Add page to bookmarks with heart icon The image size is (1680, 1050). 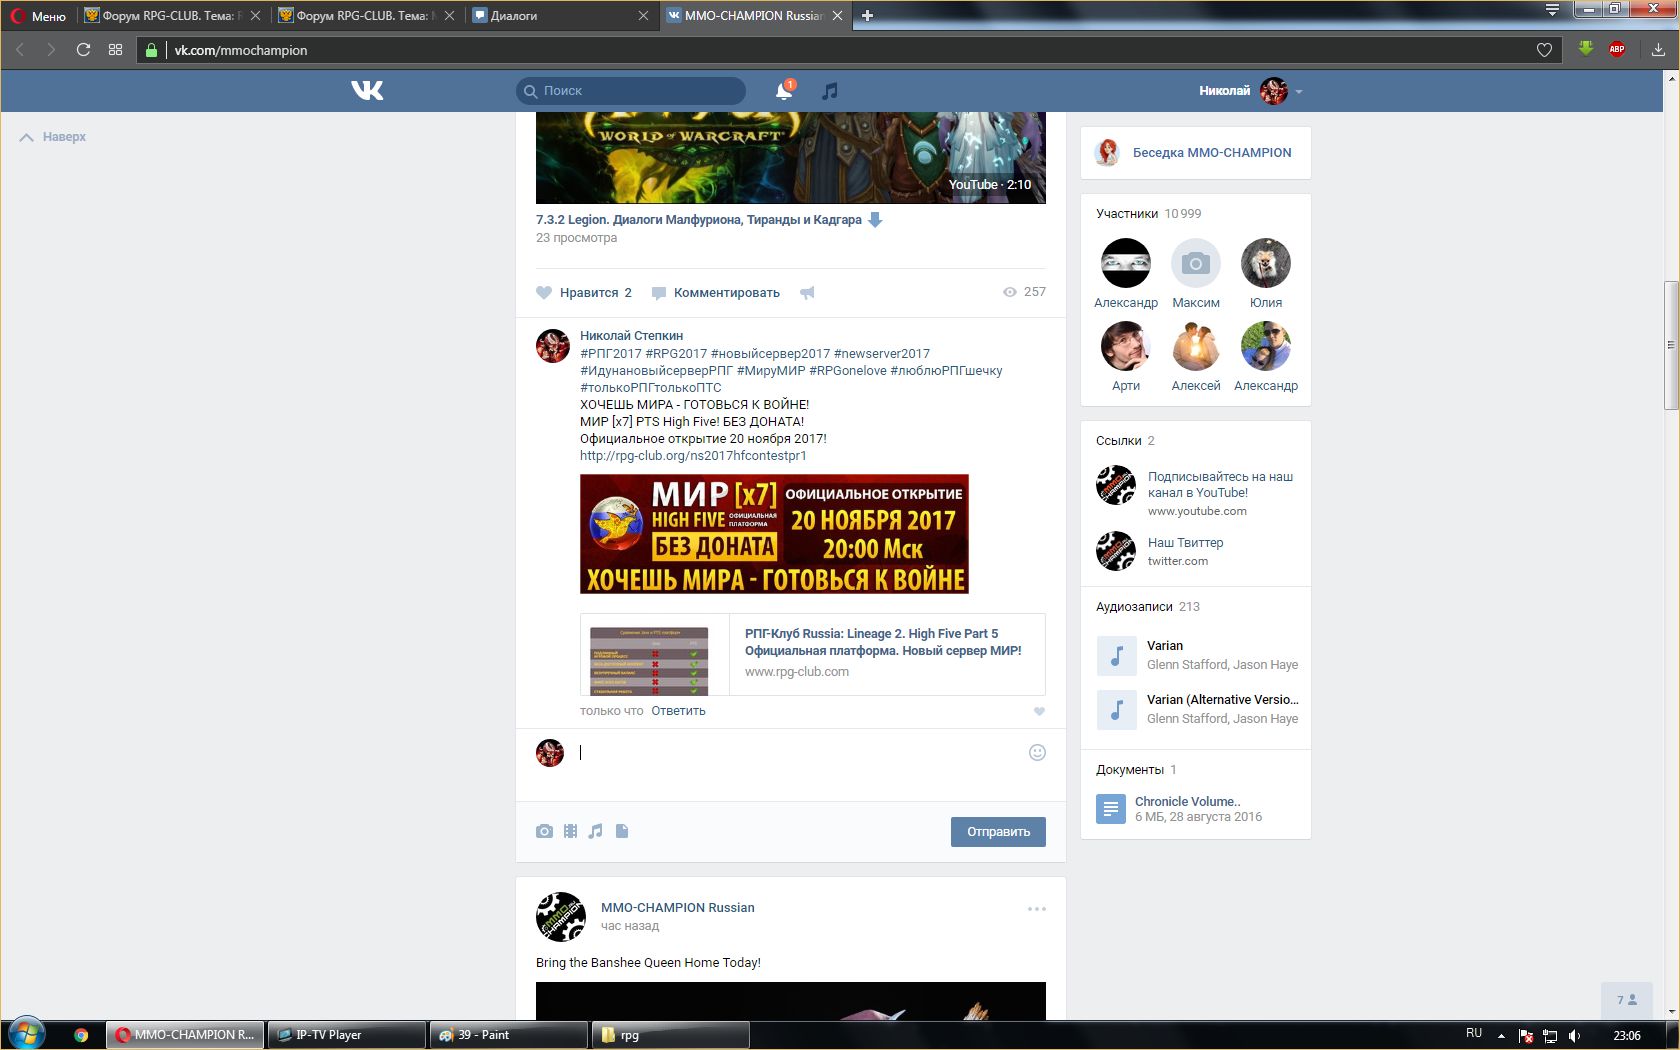click(1544, 50)
